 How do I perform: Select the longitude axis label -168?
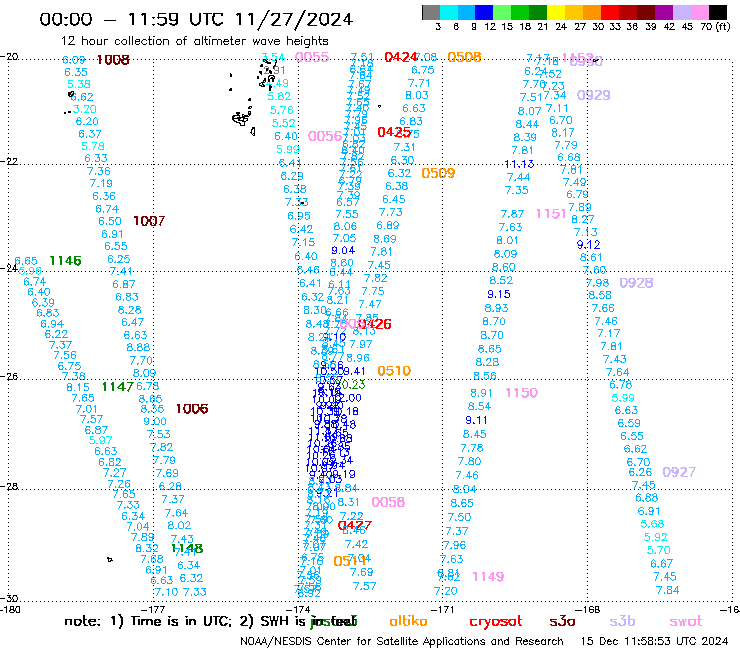click(588, 610)
